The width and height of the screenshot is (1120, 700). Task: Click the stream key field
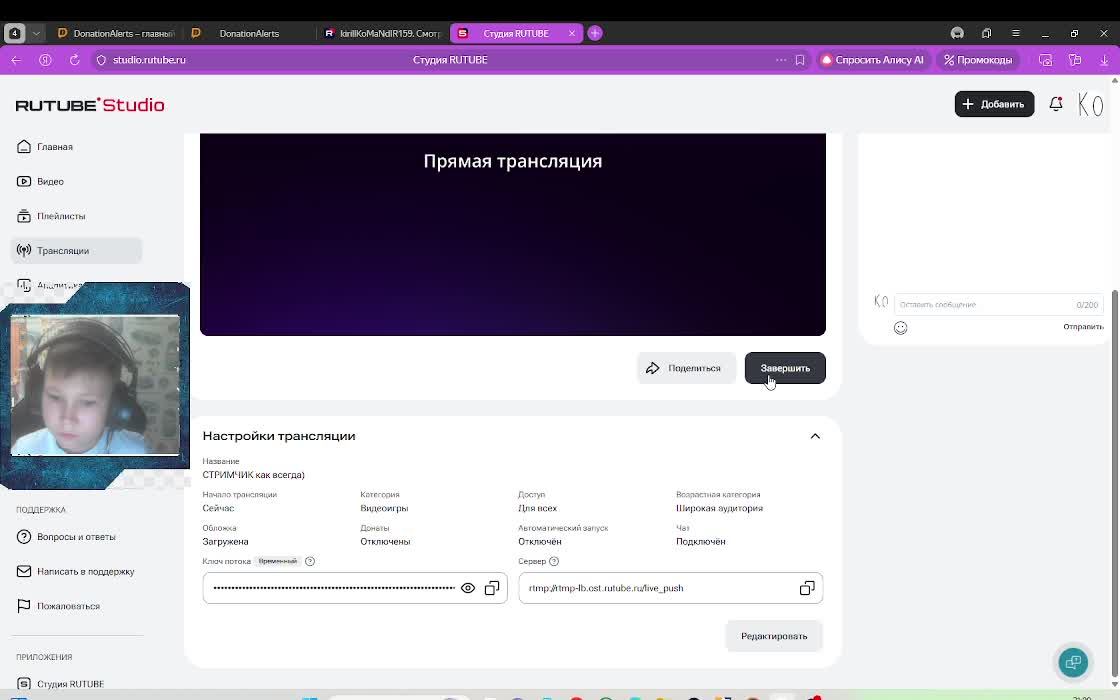[x=355, y=588]
